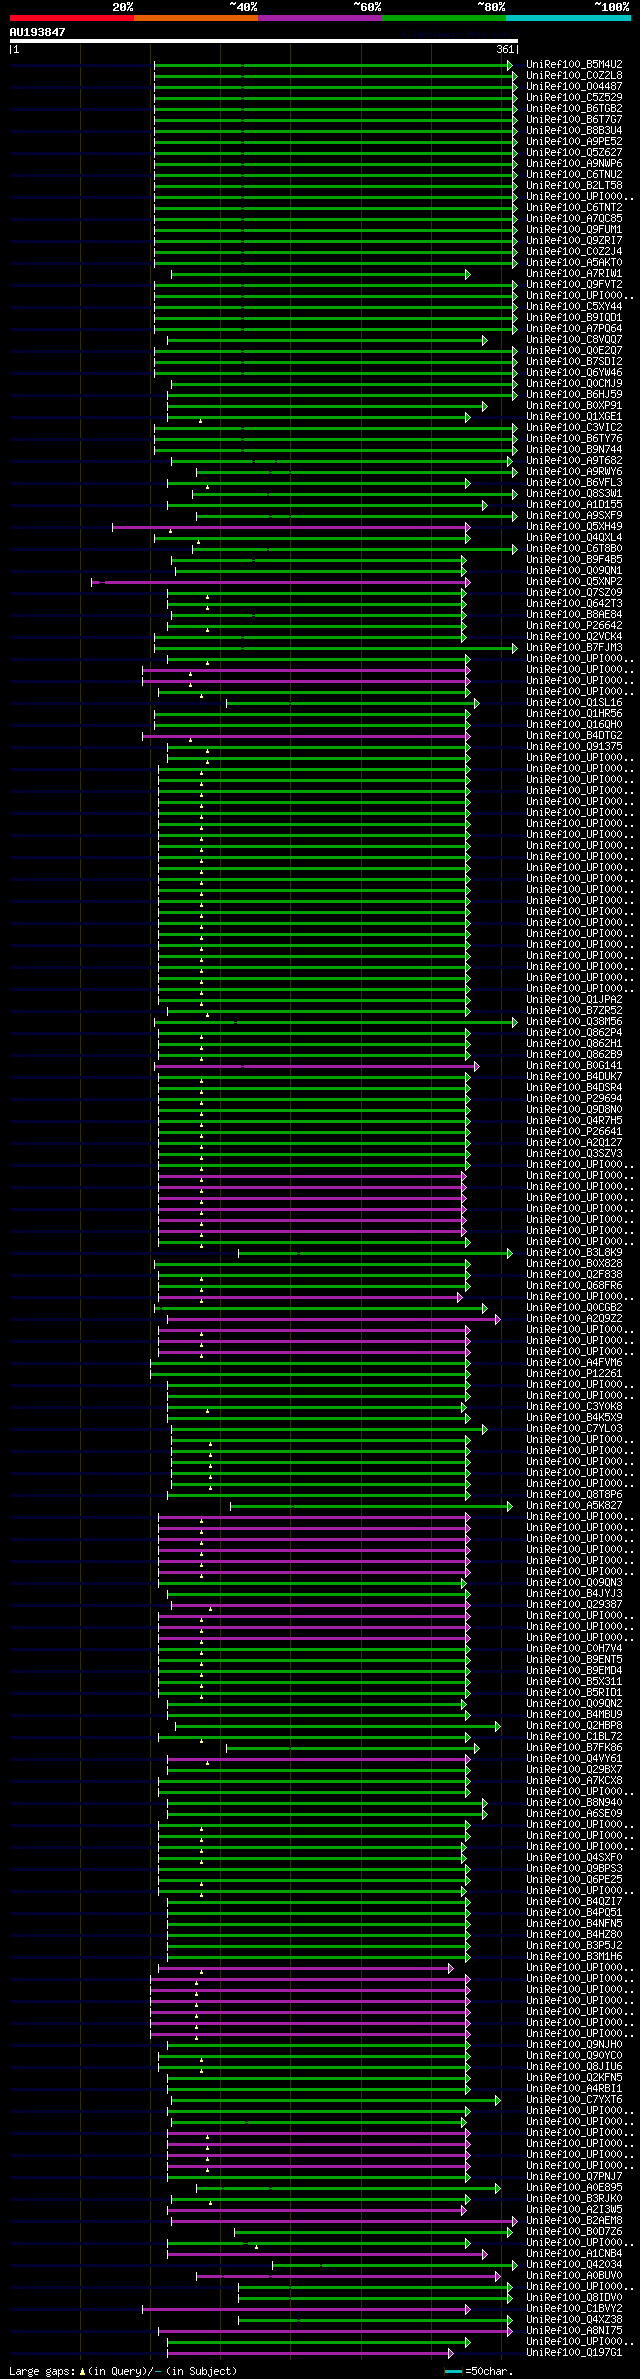Open hit UniRef100_B8B3U4
This screenshot has width=640, height=2379.
click(574, 131)
